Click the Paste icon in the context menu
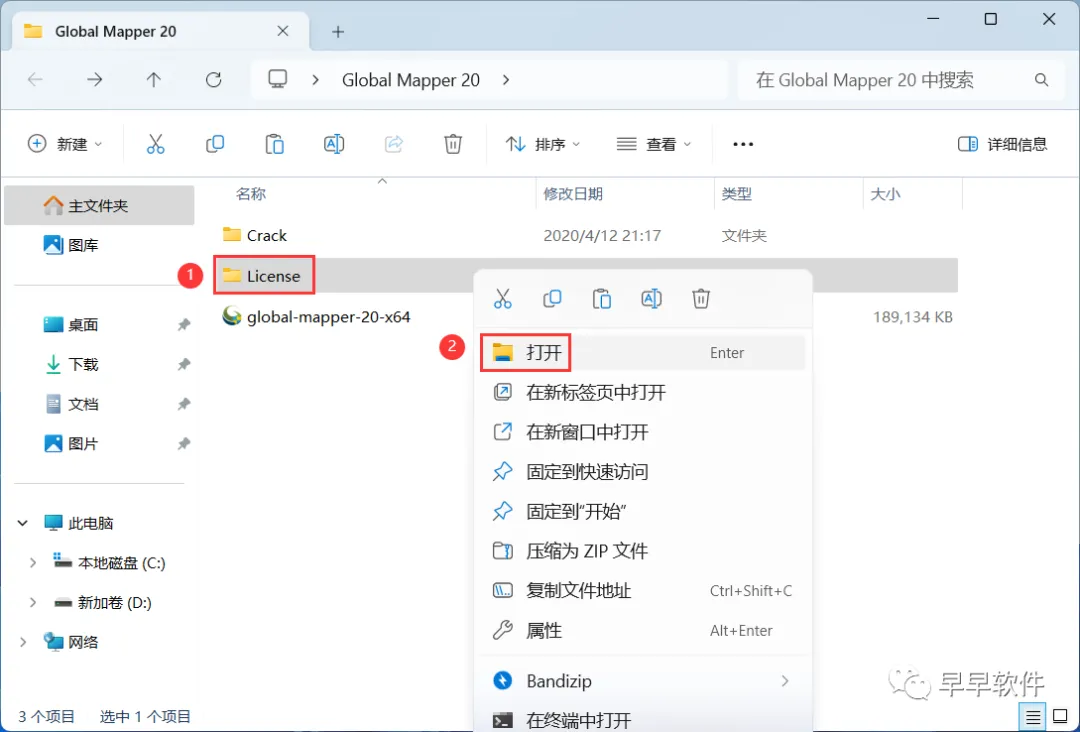 coord(602,299)
